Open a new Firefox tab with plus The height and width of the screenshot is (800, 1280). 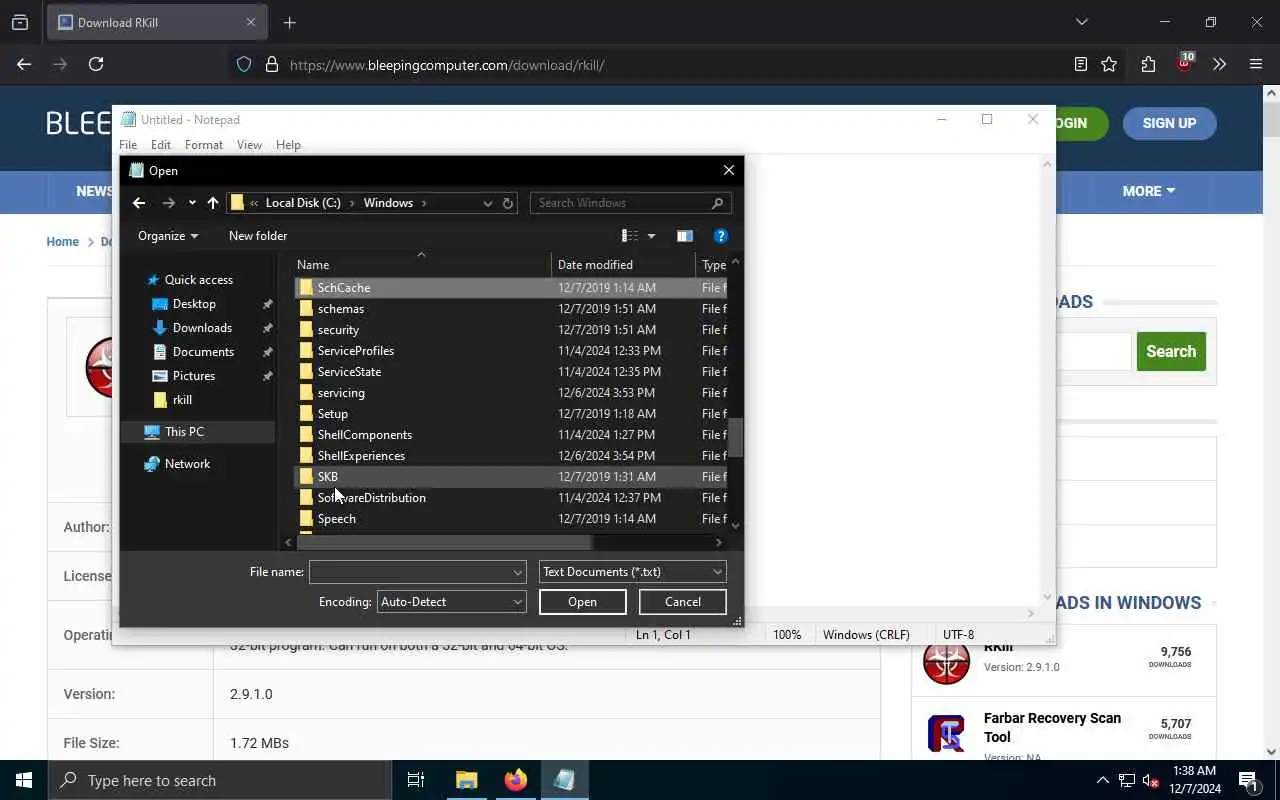(290, 22)
